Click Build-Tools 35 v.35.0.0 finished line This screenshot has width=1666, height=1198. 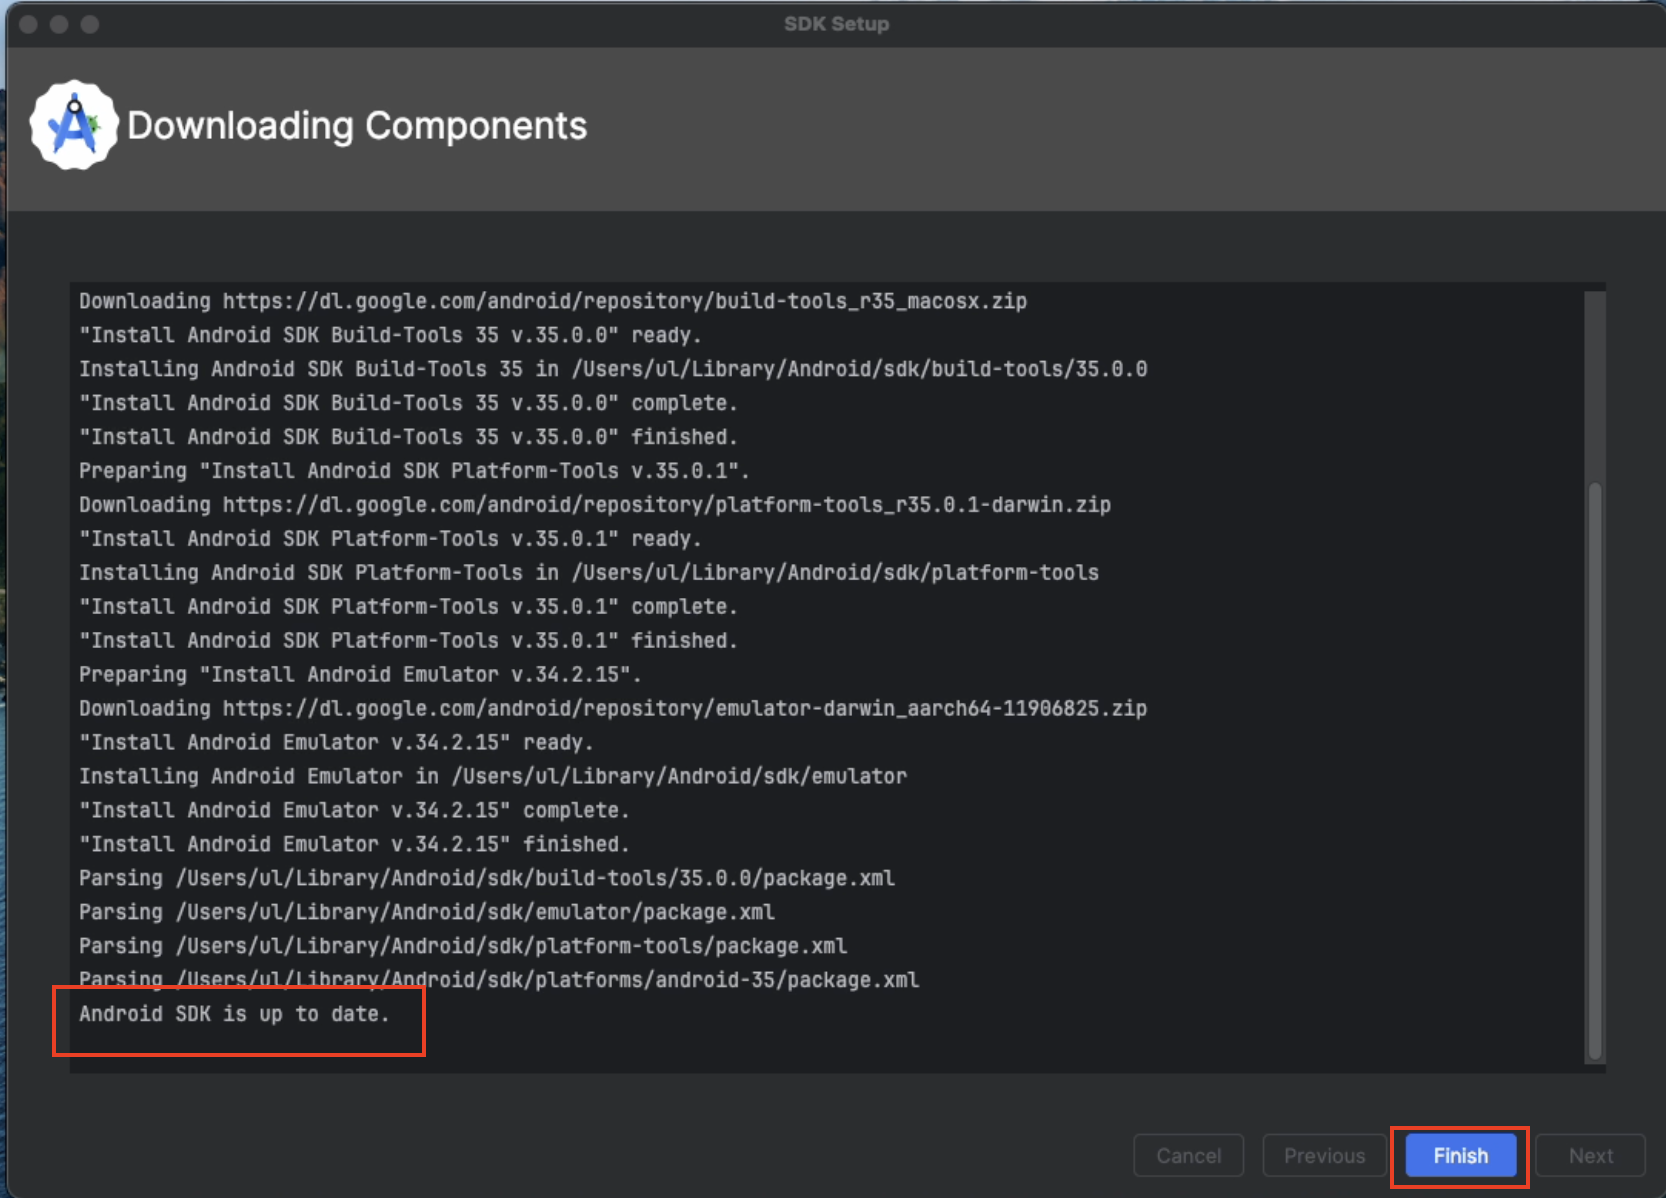pos(408,437)
